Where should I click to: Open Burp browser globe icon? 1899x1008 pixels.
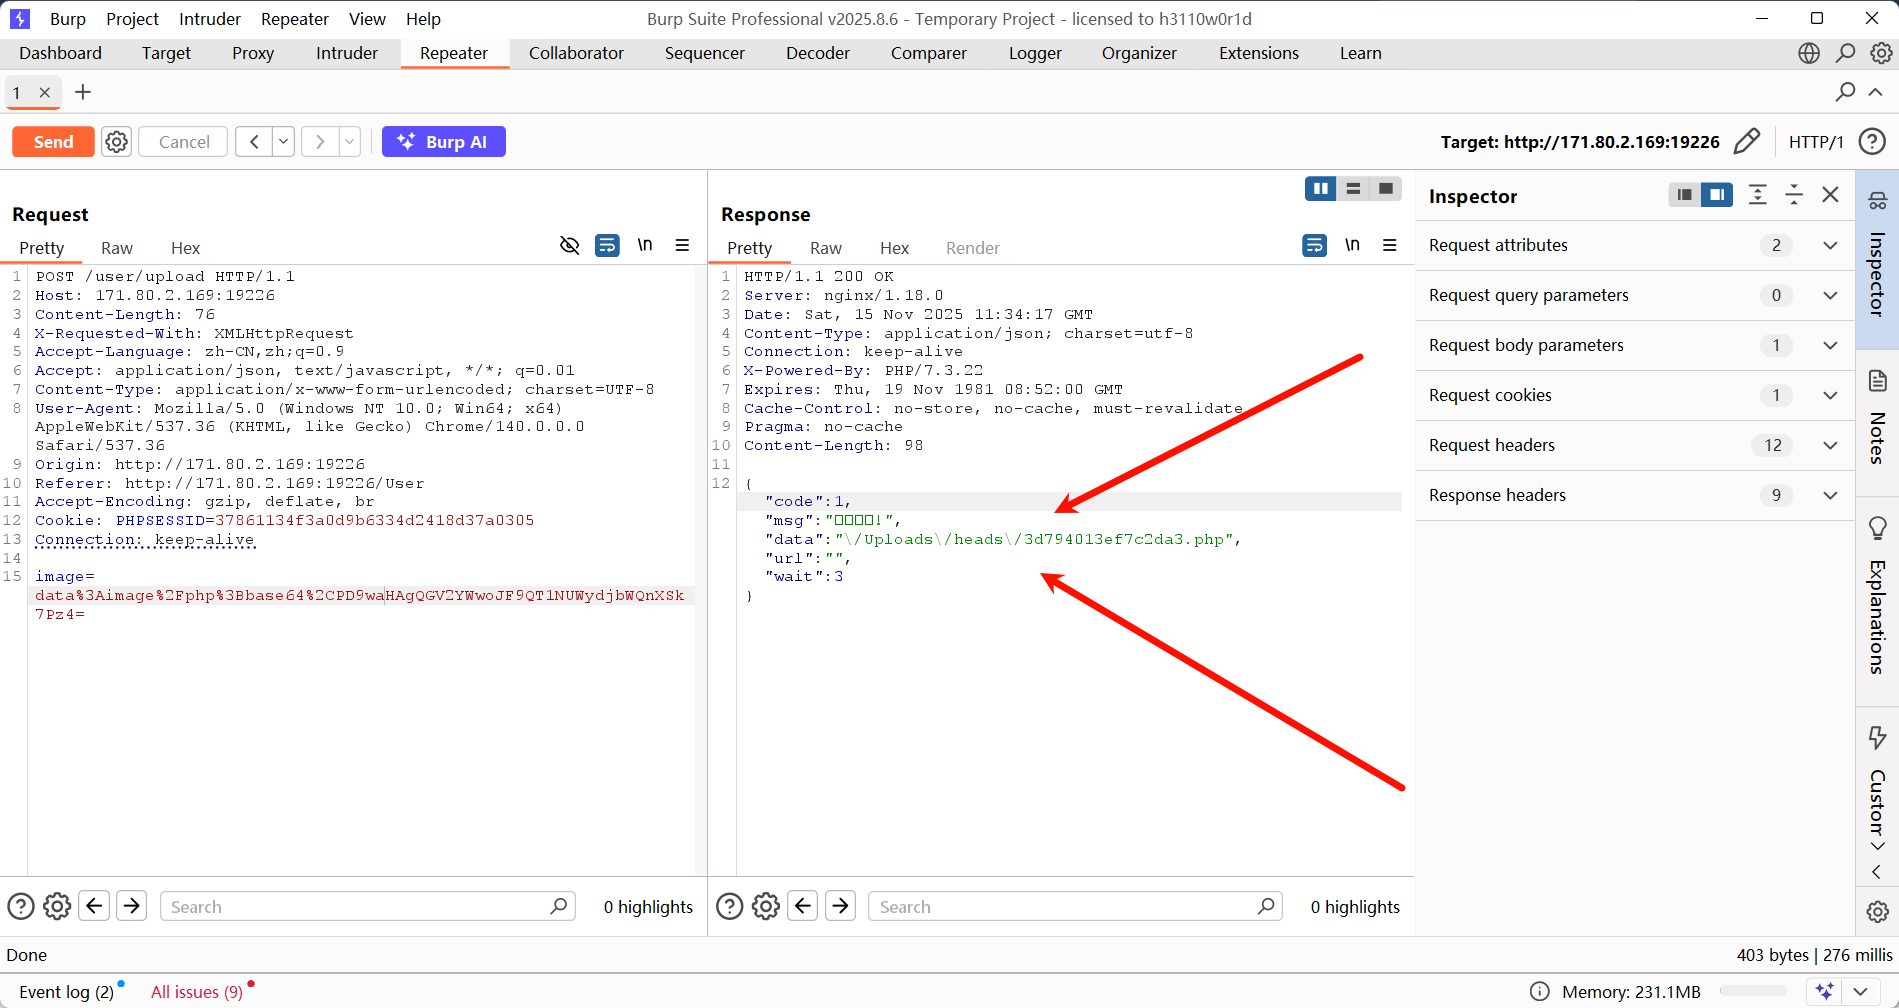tap(1809, 53)
